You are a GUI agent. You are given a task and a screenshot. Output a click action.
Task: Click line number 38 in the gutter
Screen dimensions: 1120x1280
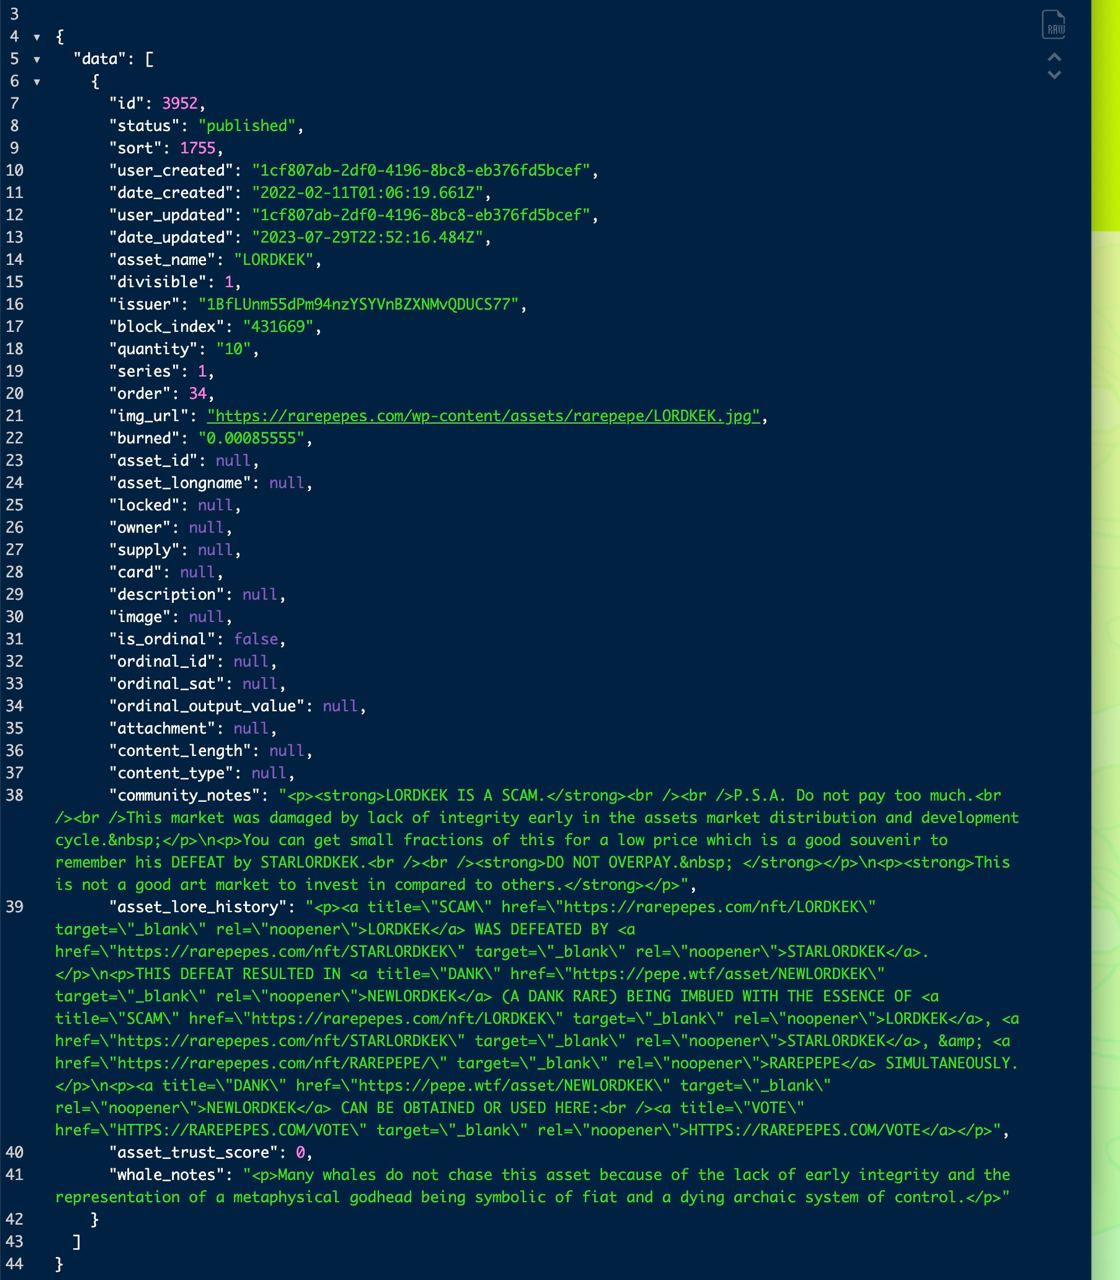click(14, 796)
